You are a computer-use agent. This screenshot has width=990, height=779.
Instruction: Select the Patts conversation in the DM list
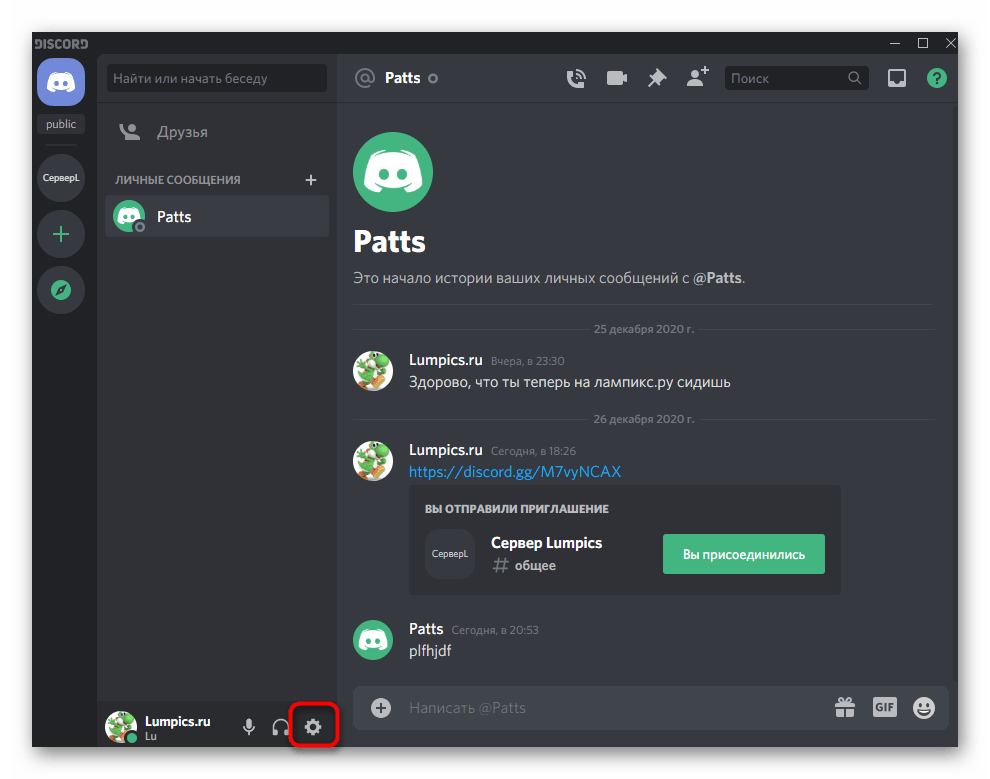click(x=217, y=216)
